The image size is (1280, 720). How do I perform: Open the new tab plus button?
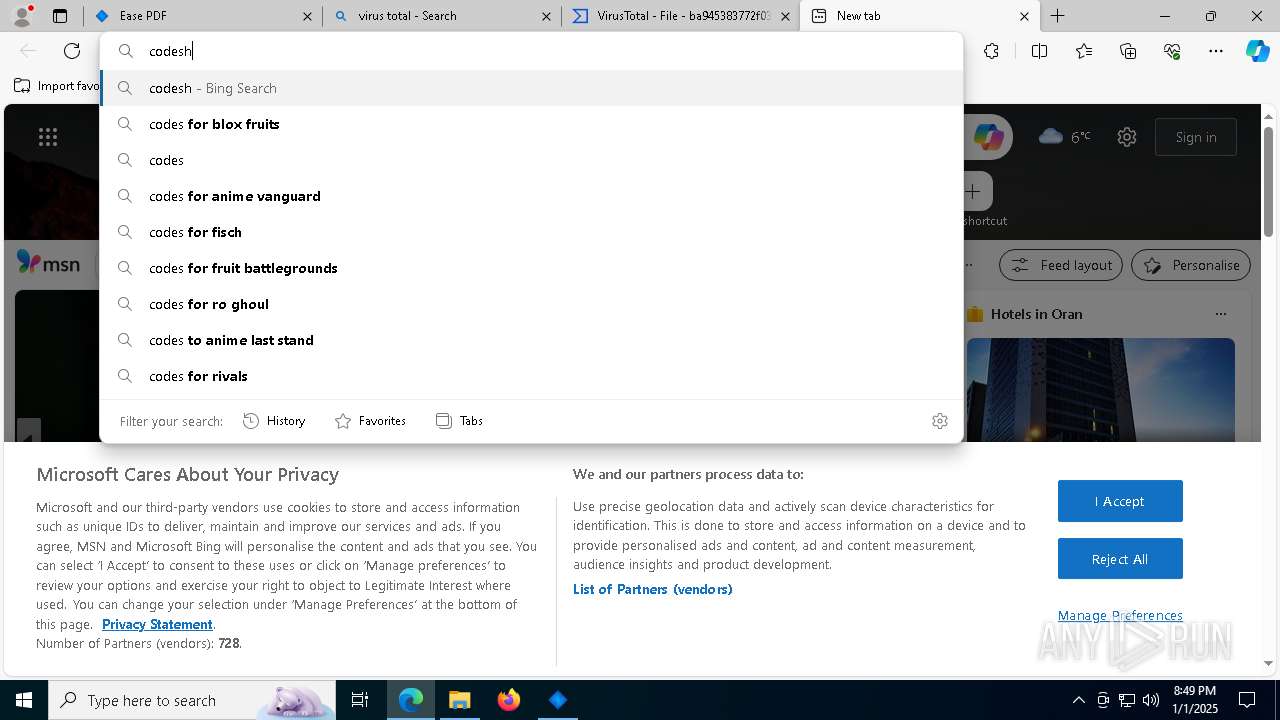pos(1057,16)
